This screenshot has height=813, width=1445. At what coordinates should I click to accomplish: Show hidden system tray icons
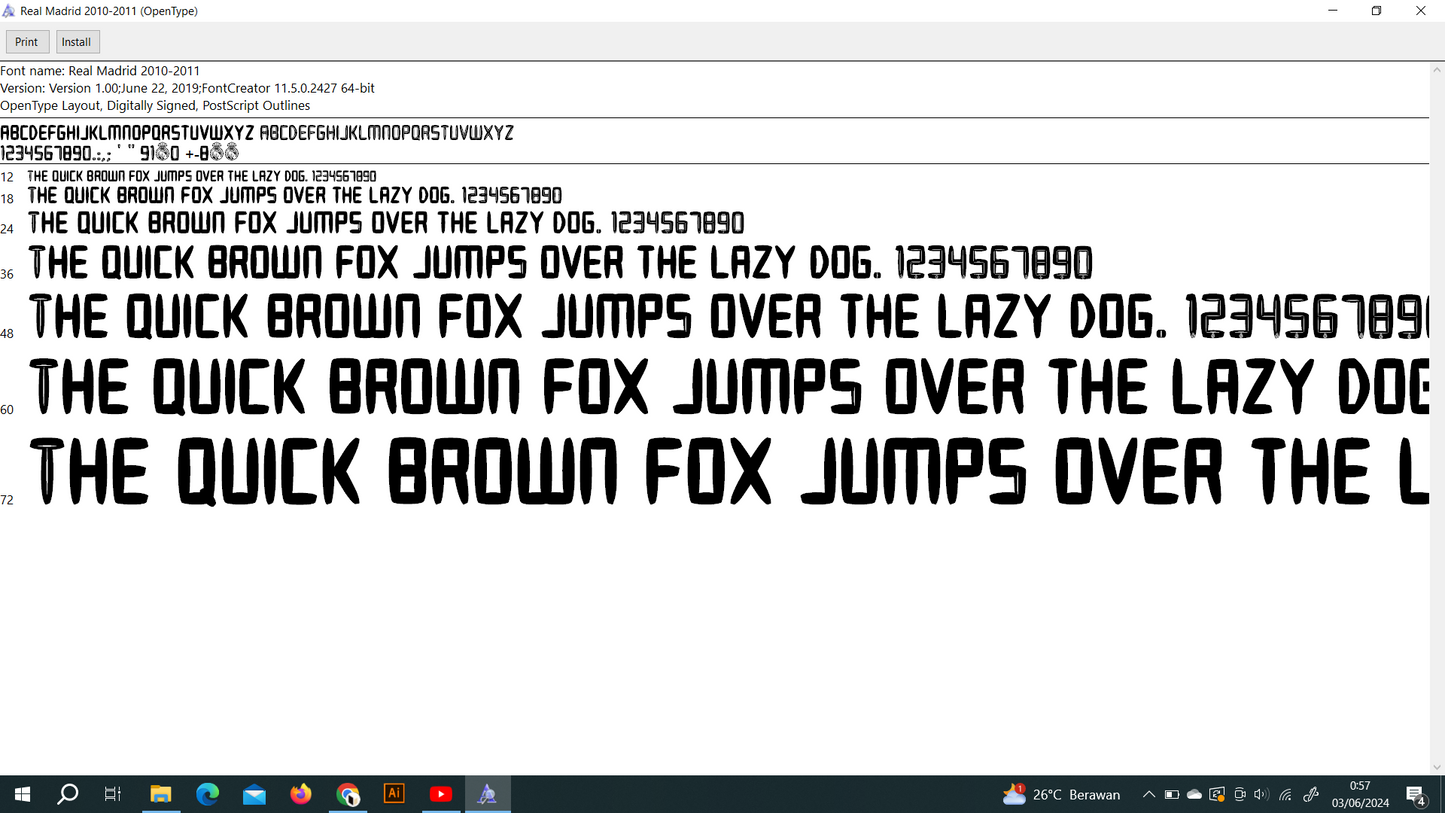[1149, 795]
